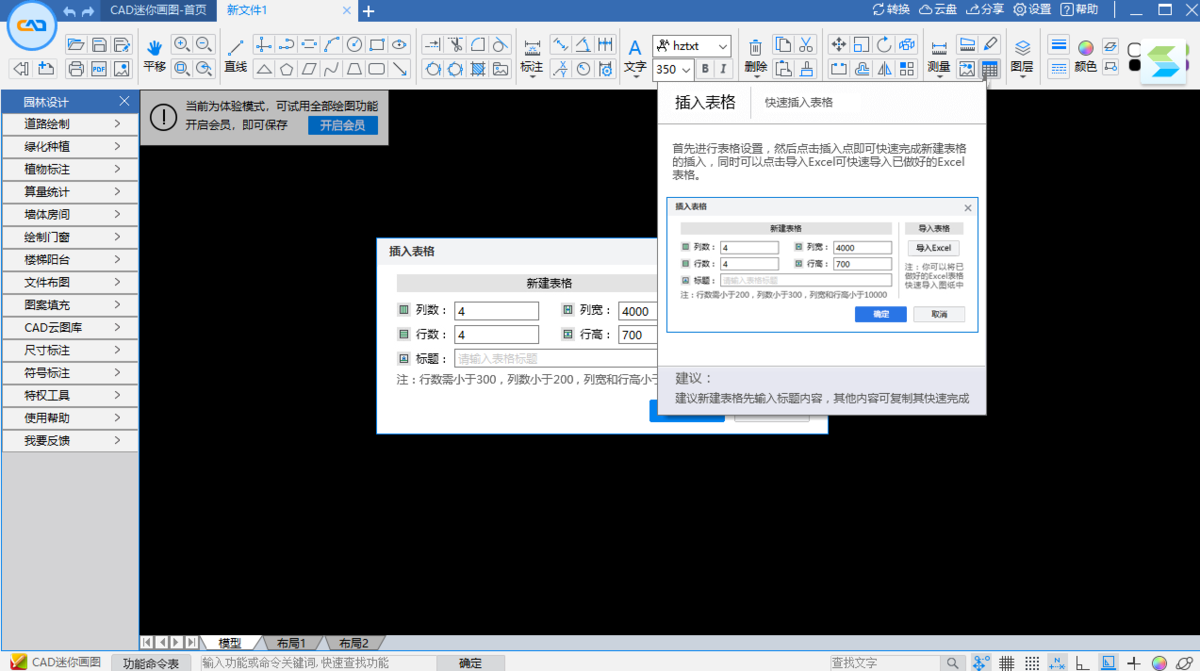This screenshot has width=1200, height=671.
Task: Click the black color swatch in toolbar
Action: [1135, 65]
